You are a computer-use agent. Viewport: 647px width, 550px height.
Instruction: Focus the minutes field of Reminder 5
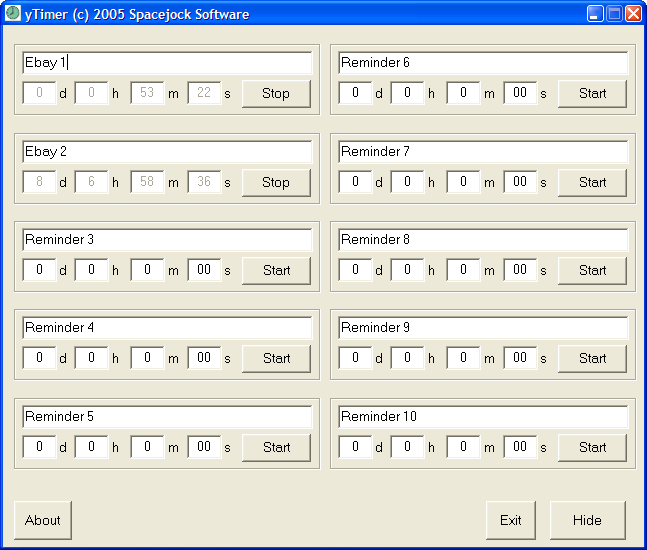[x=147, y=446]
